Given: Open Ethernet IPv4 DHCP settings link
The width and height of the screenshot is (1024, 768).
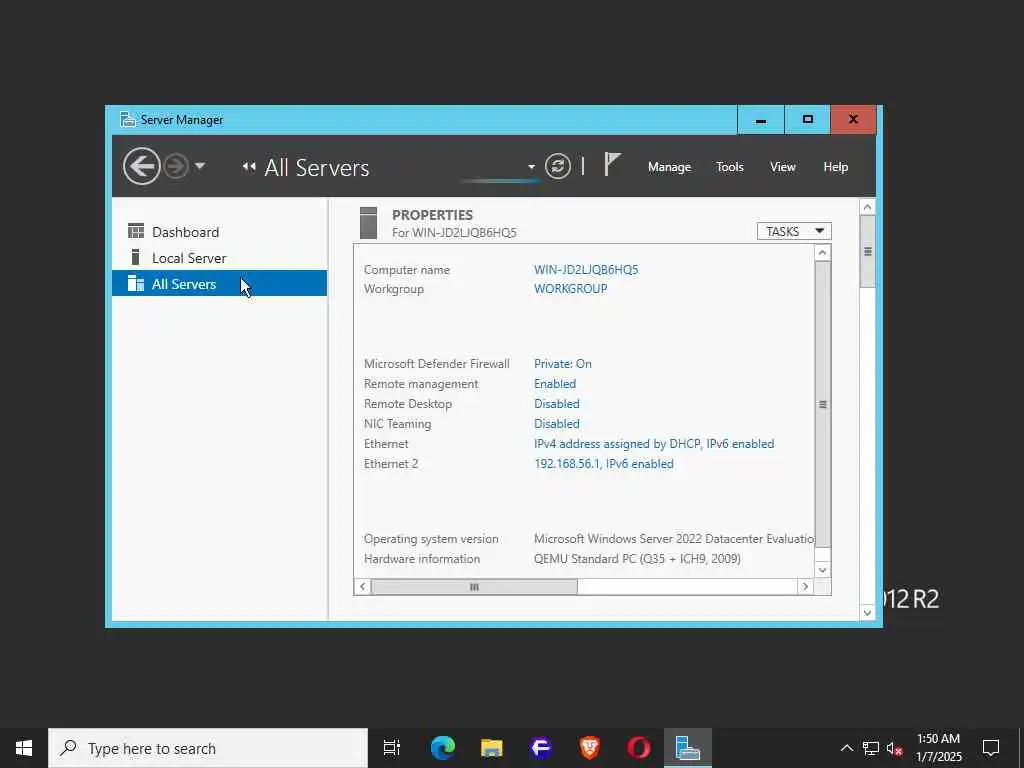Looking at the screenshot, I should coord(654,444).
